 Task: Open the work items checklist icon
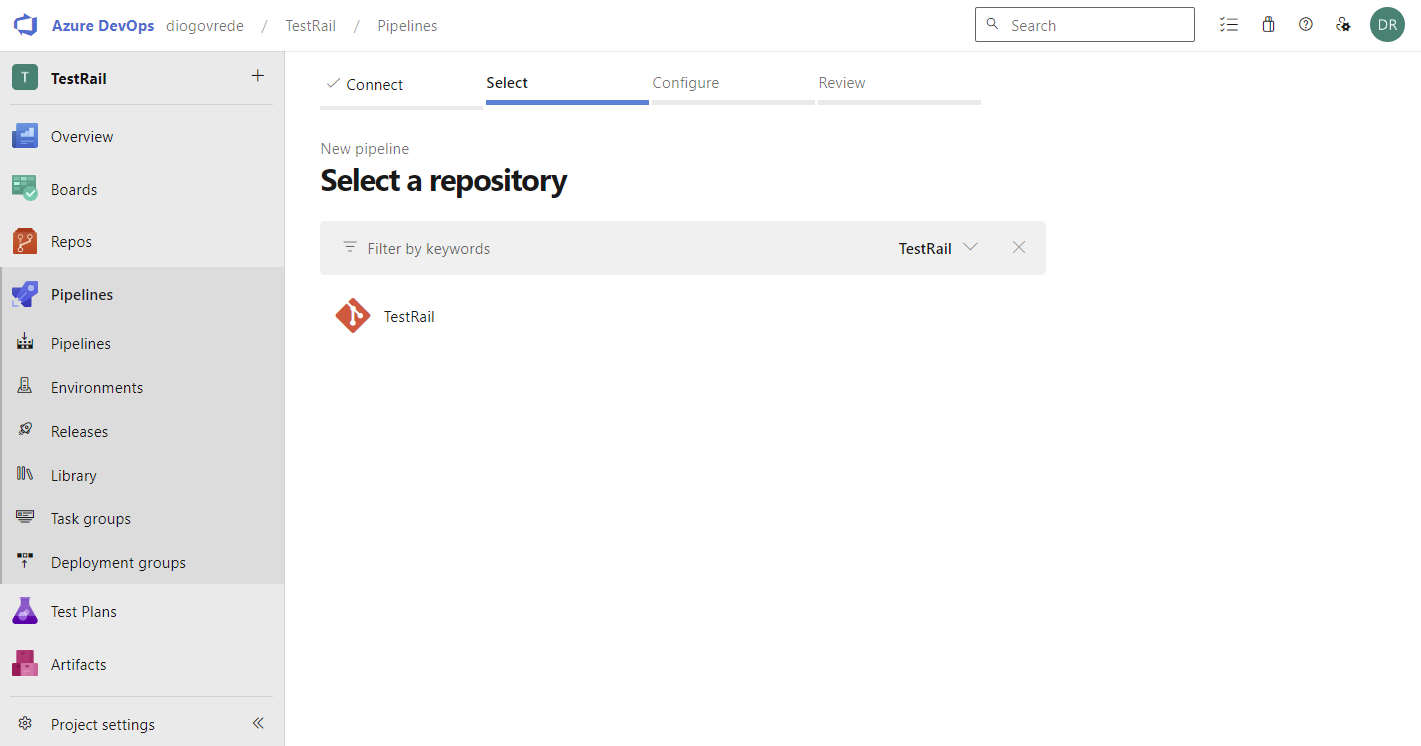1229,25
